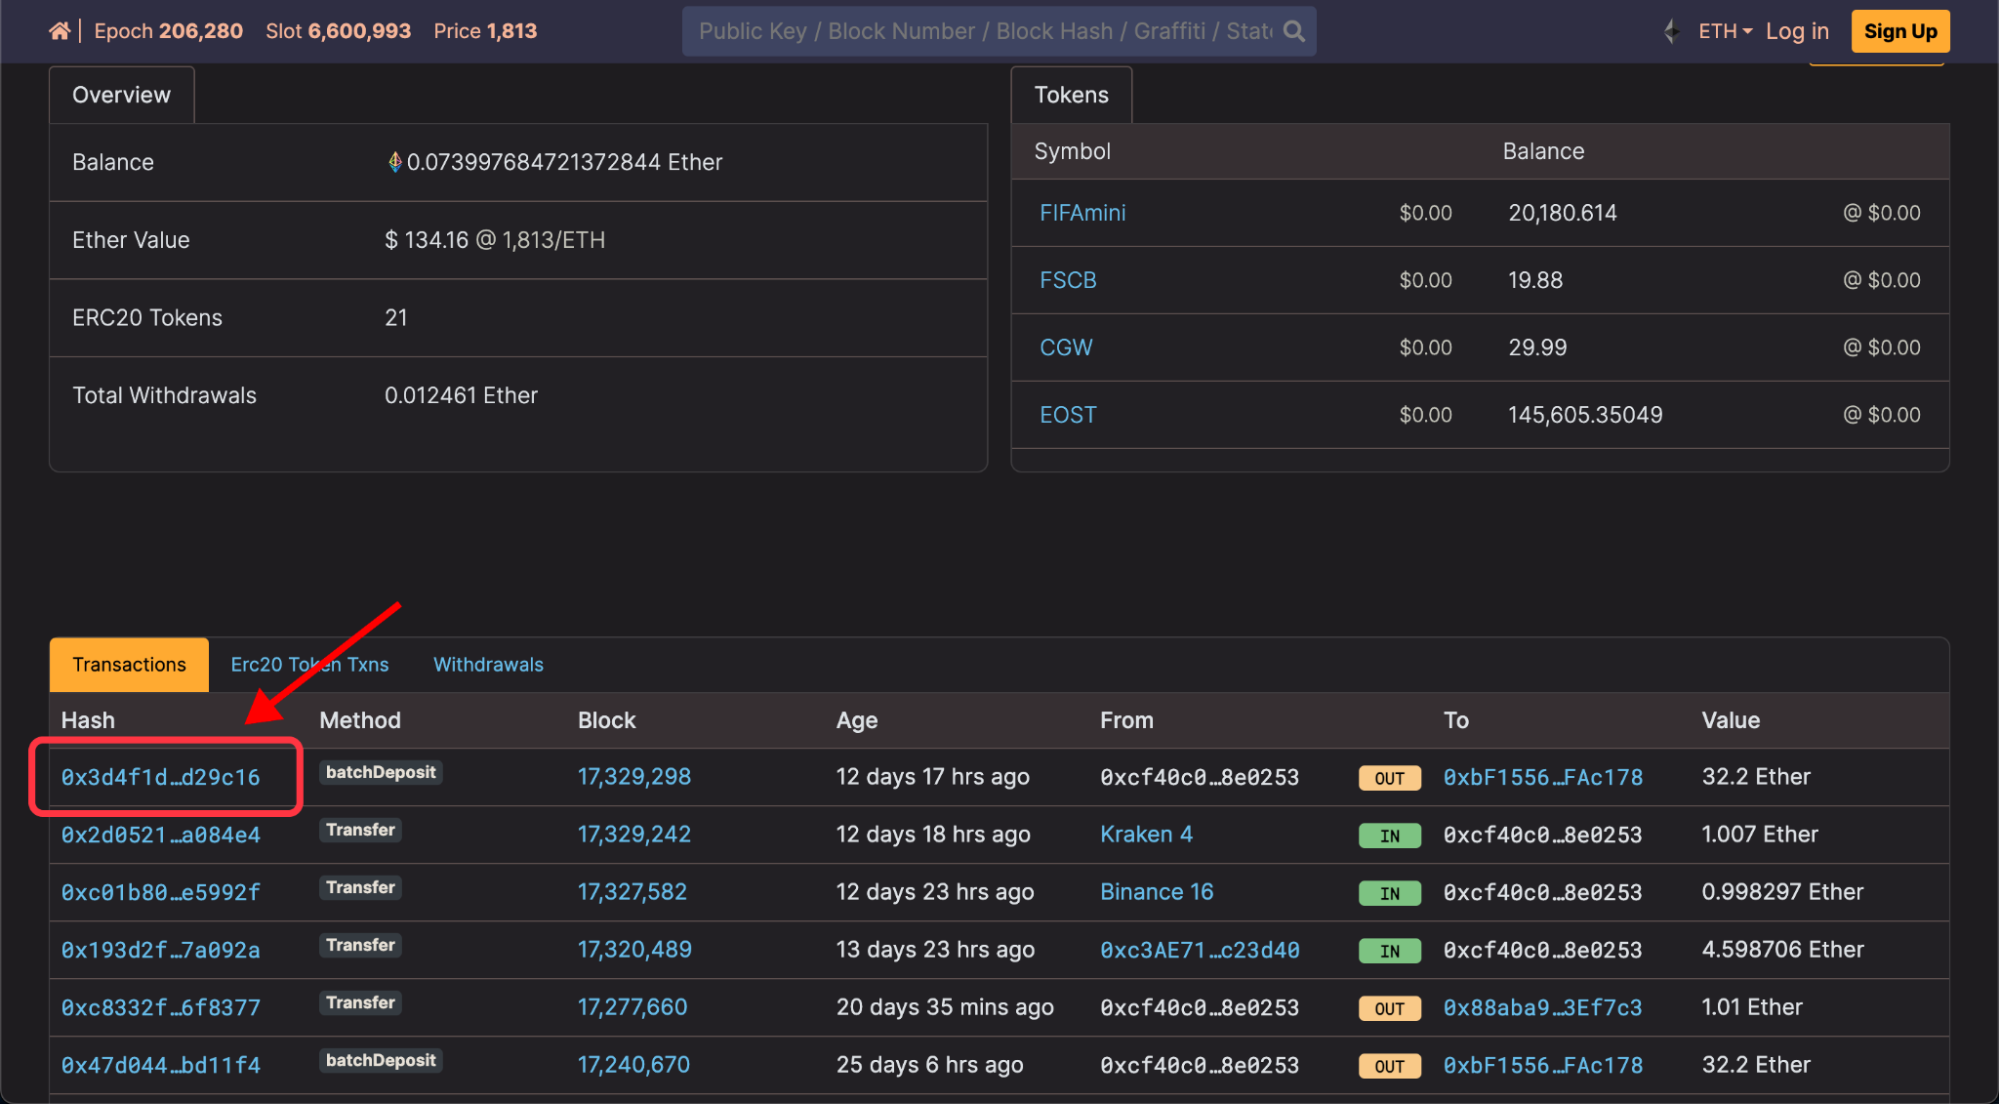Open transaction hash 0x3d4f1d…d29c16
This screenshot has width=1999, height=1104.
160,777
